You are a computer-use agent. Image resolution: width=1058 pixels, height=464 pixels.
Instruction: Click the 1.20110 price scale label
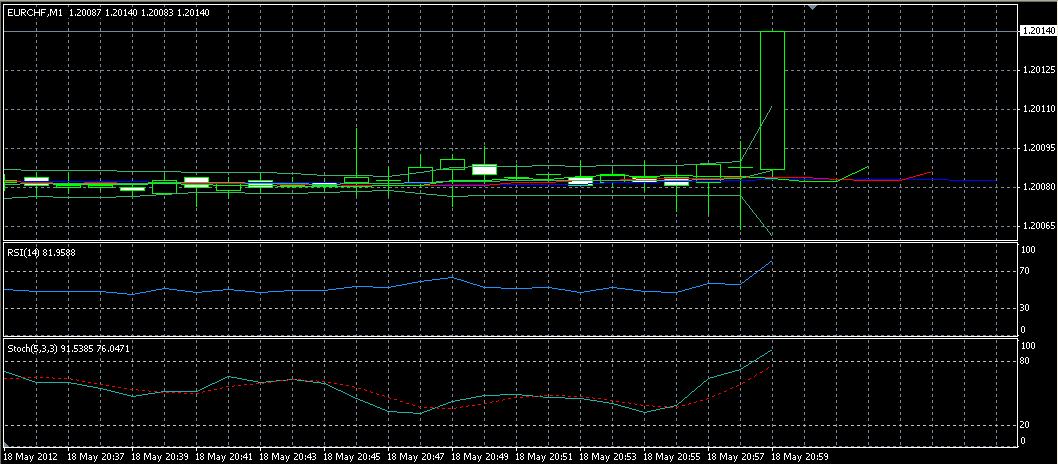pyautogui.click(x=1038, y=109)
